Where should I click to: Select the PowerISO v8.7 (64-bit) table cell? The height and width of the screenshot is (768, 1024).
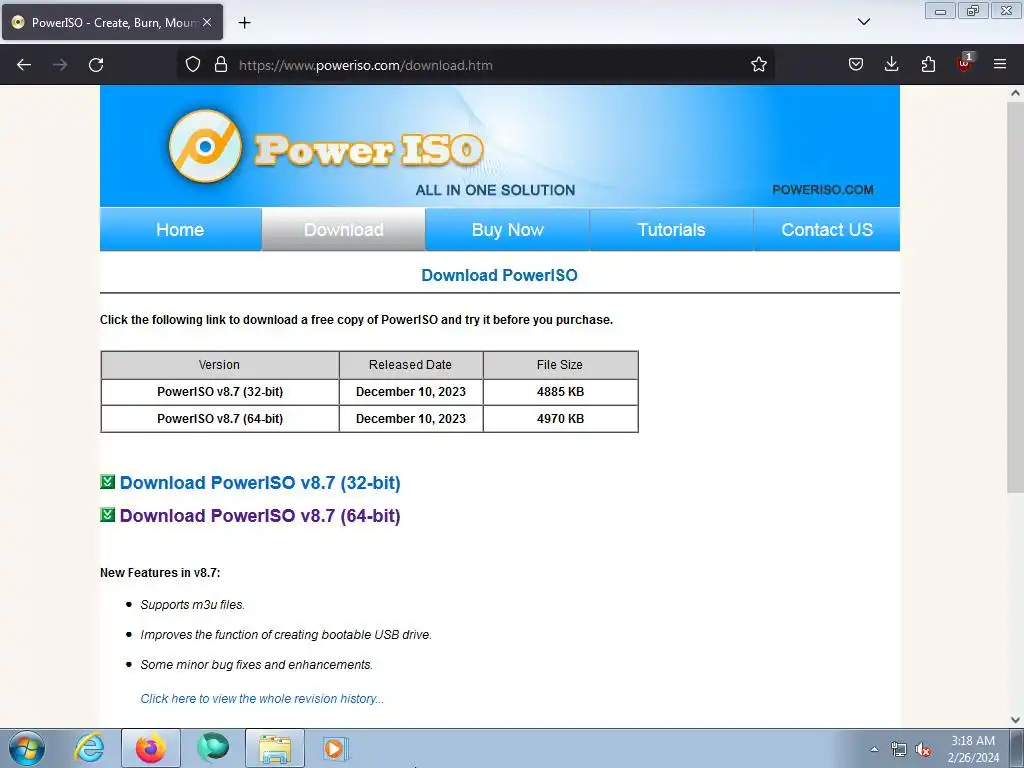(220, 419)
